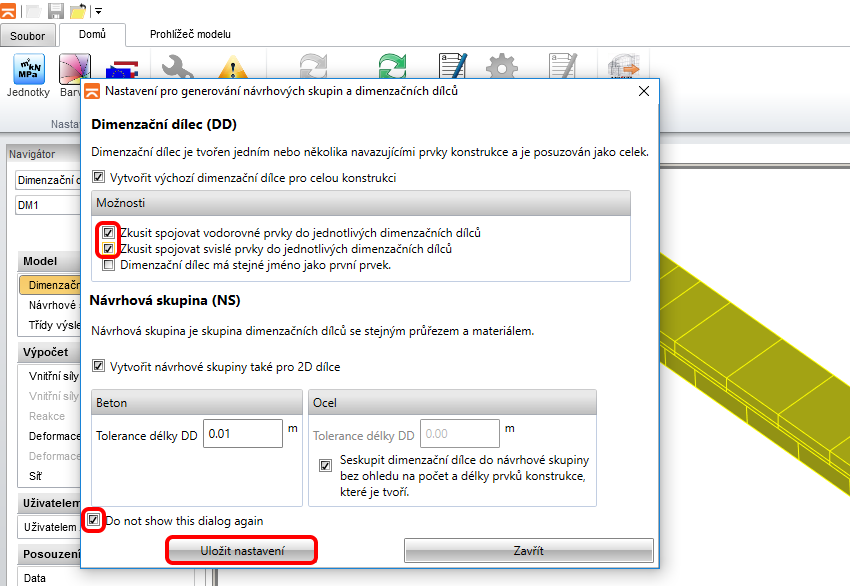The image size is (850, 586).
Task: Click the grey gear icon in ribbon
Action: [x=502, y=67]
